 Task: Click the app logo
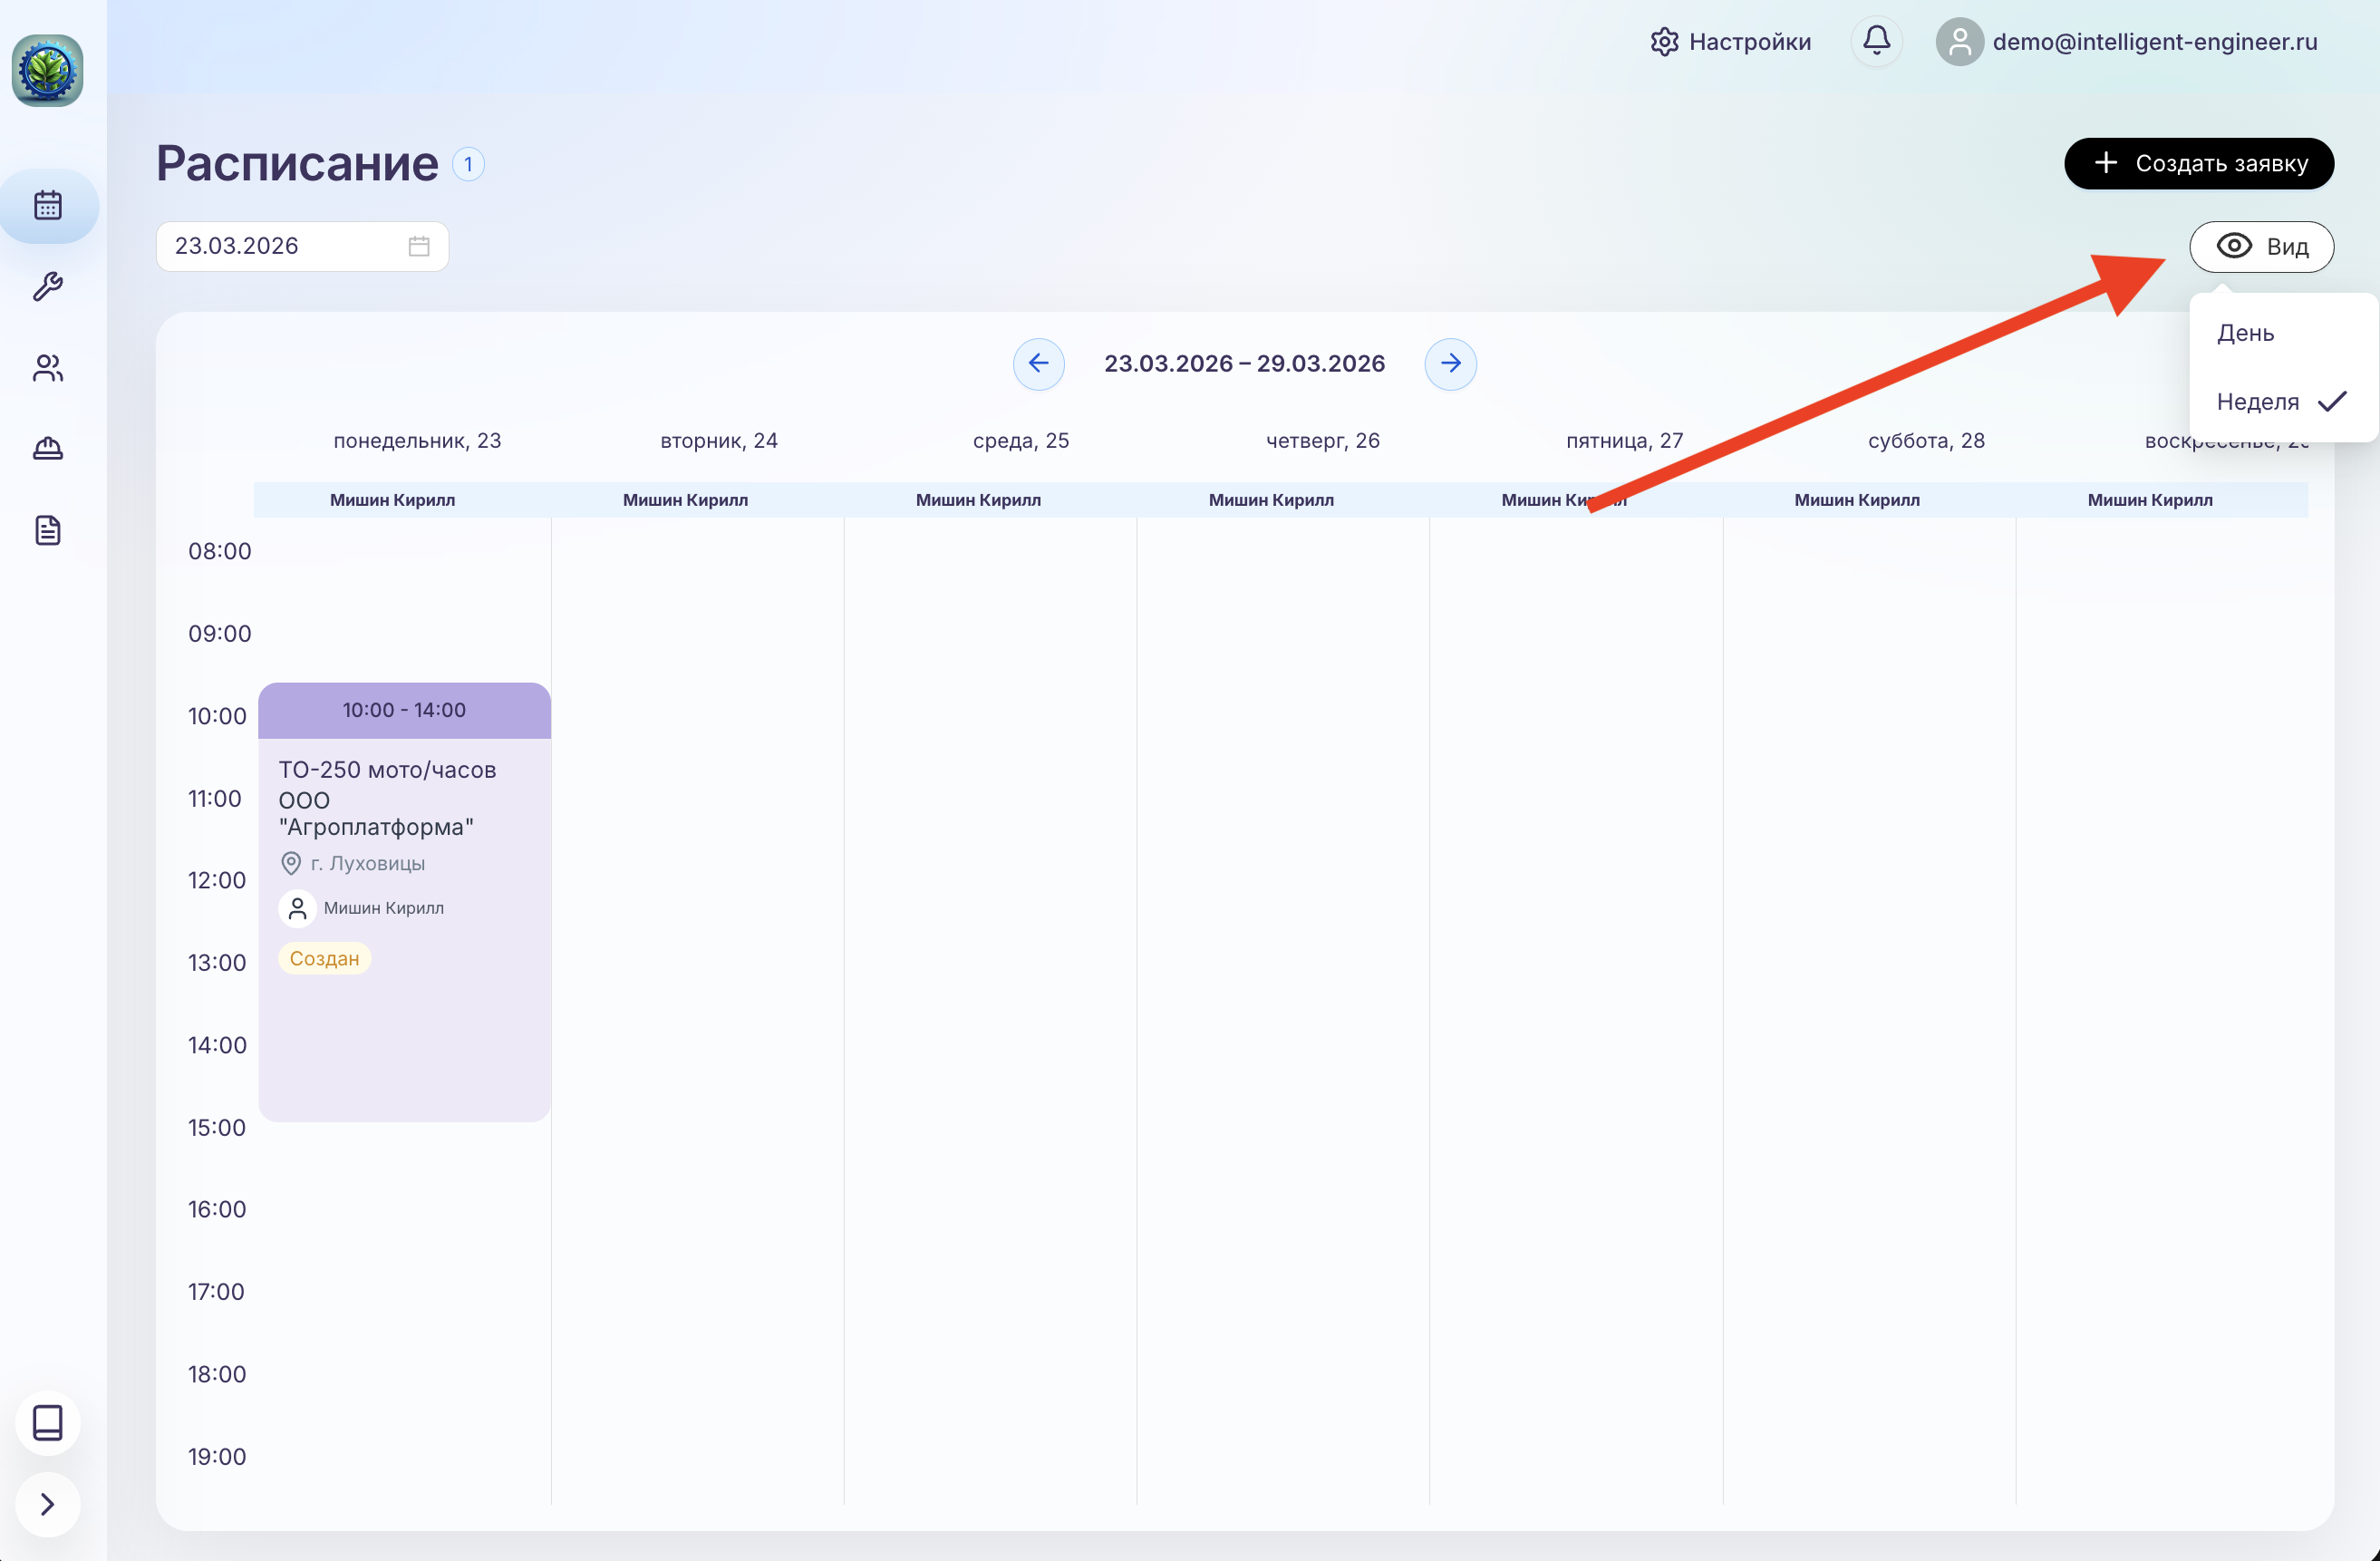pos(47,71)
